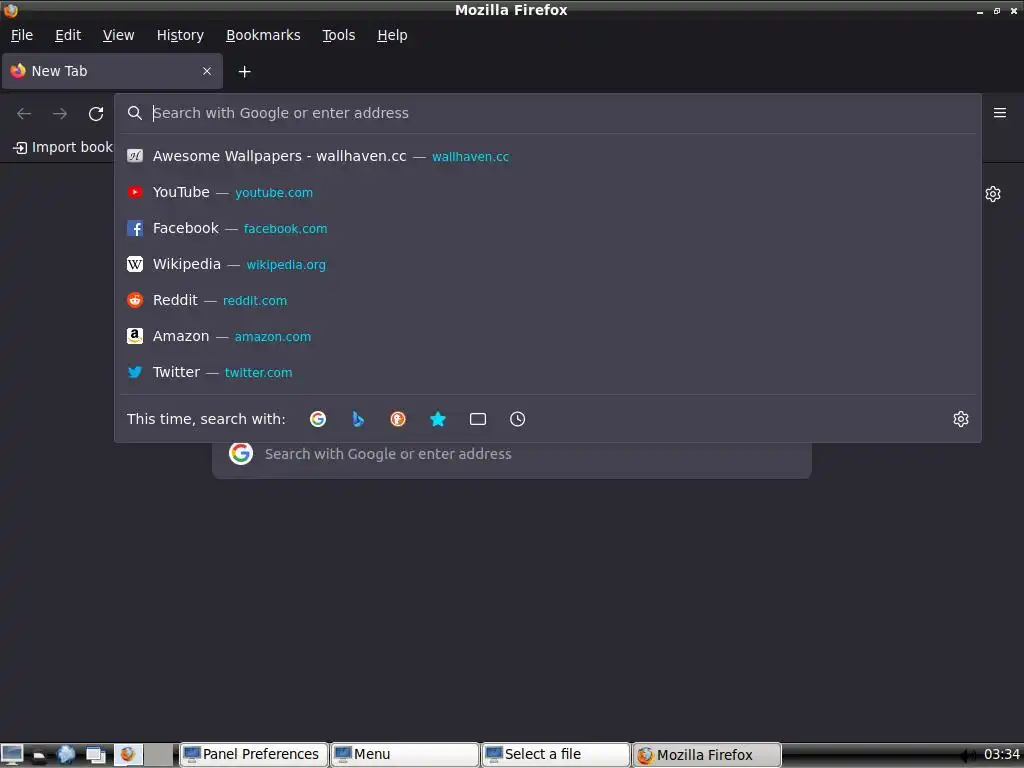Switch to Menu taskbar window
This screenshot has height=768, width=1024.
(404, 755)
